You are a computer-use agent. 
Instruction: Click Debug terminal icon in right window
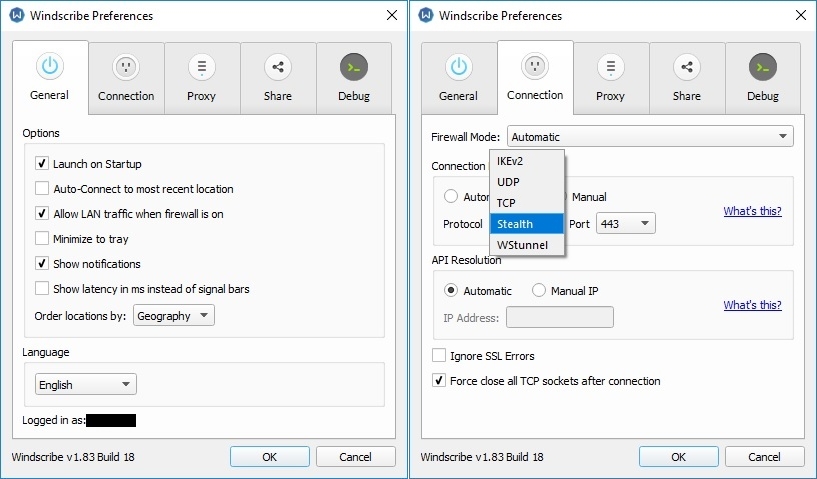tap(763, 67)
